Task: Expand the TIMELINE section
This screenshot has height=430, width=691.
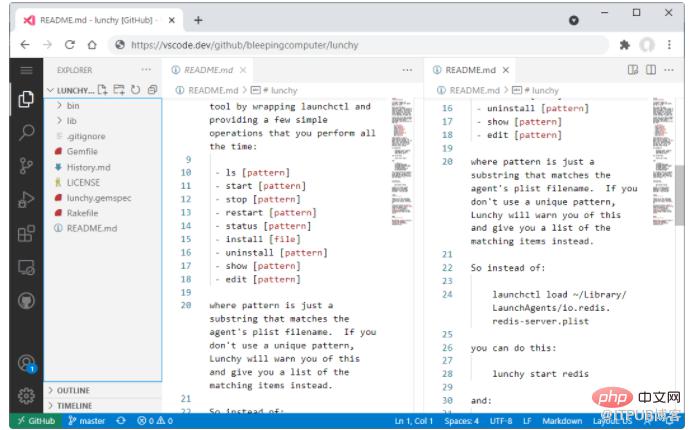Action: coord(103,405)
